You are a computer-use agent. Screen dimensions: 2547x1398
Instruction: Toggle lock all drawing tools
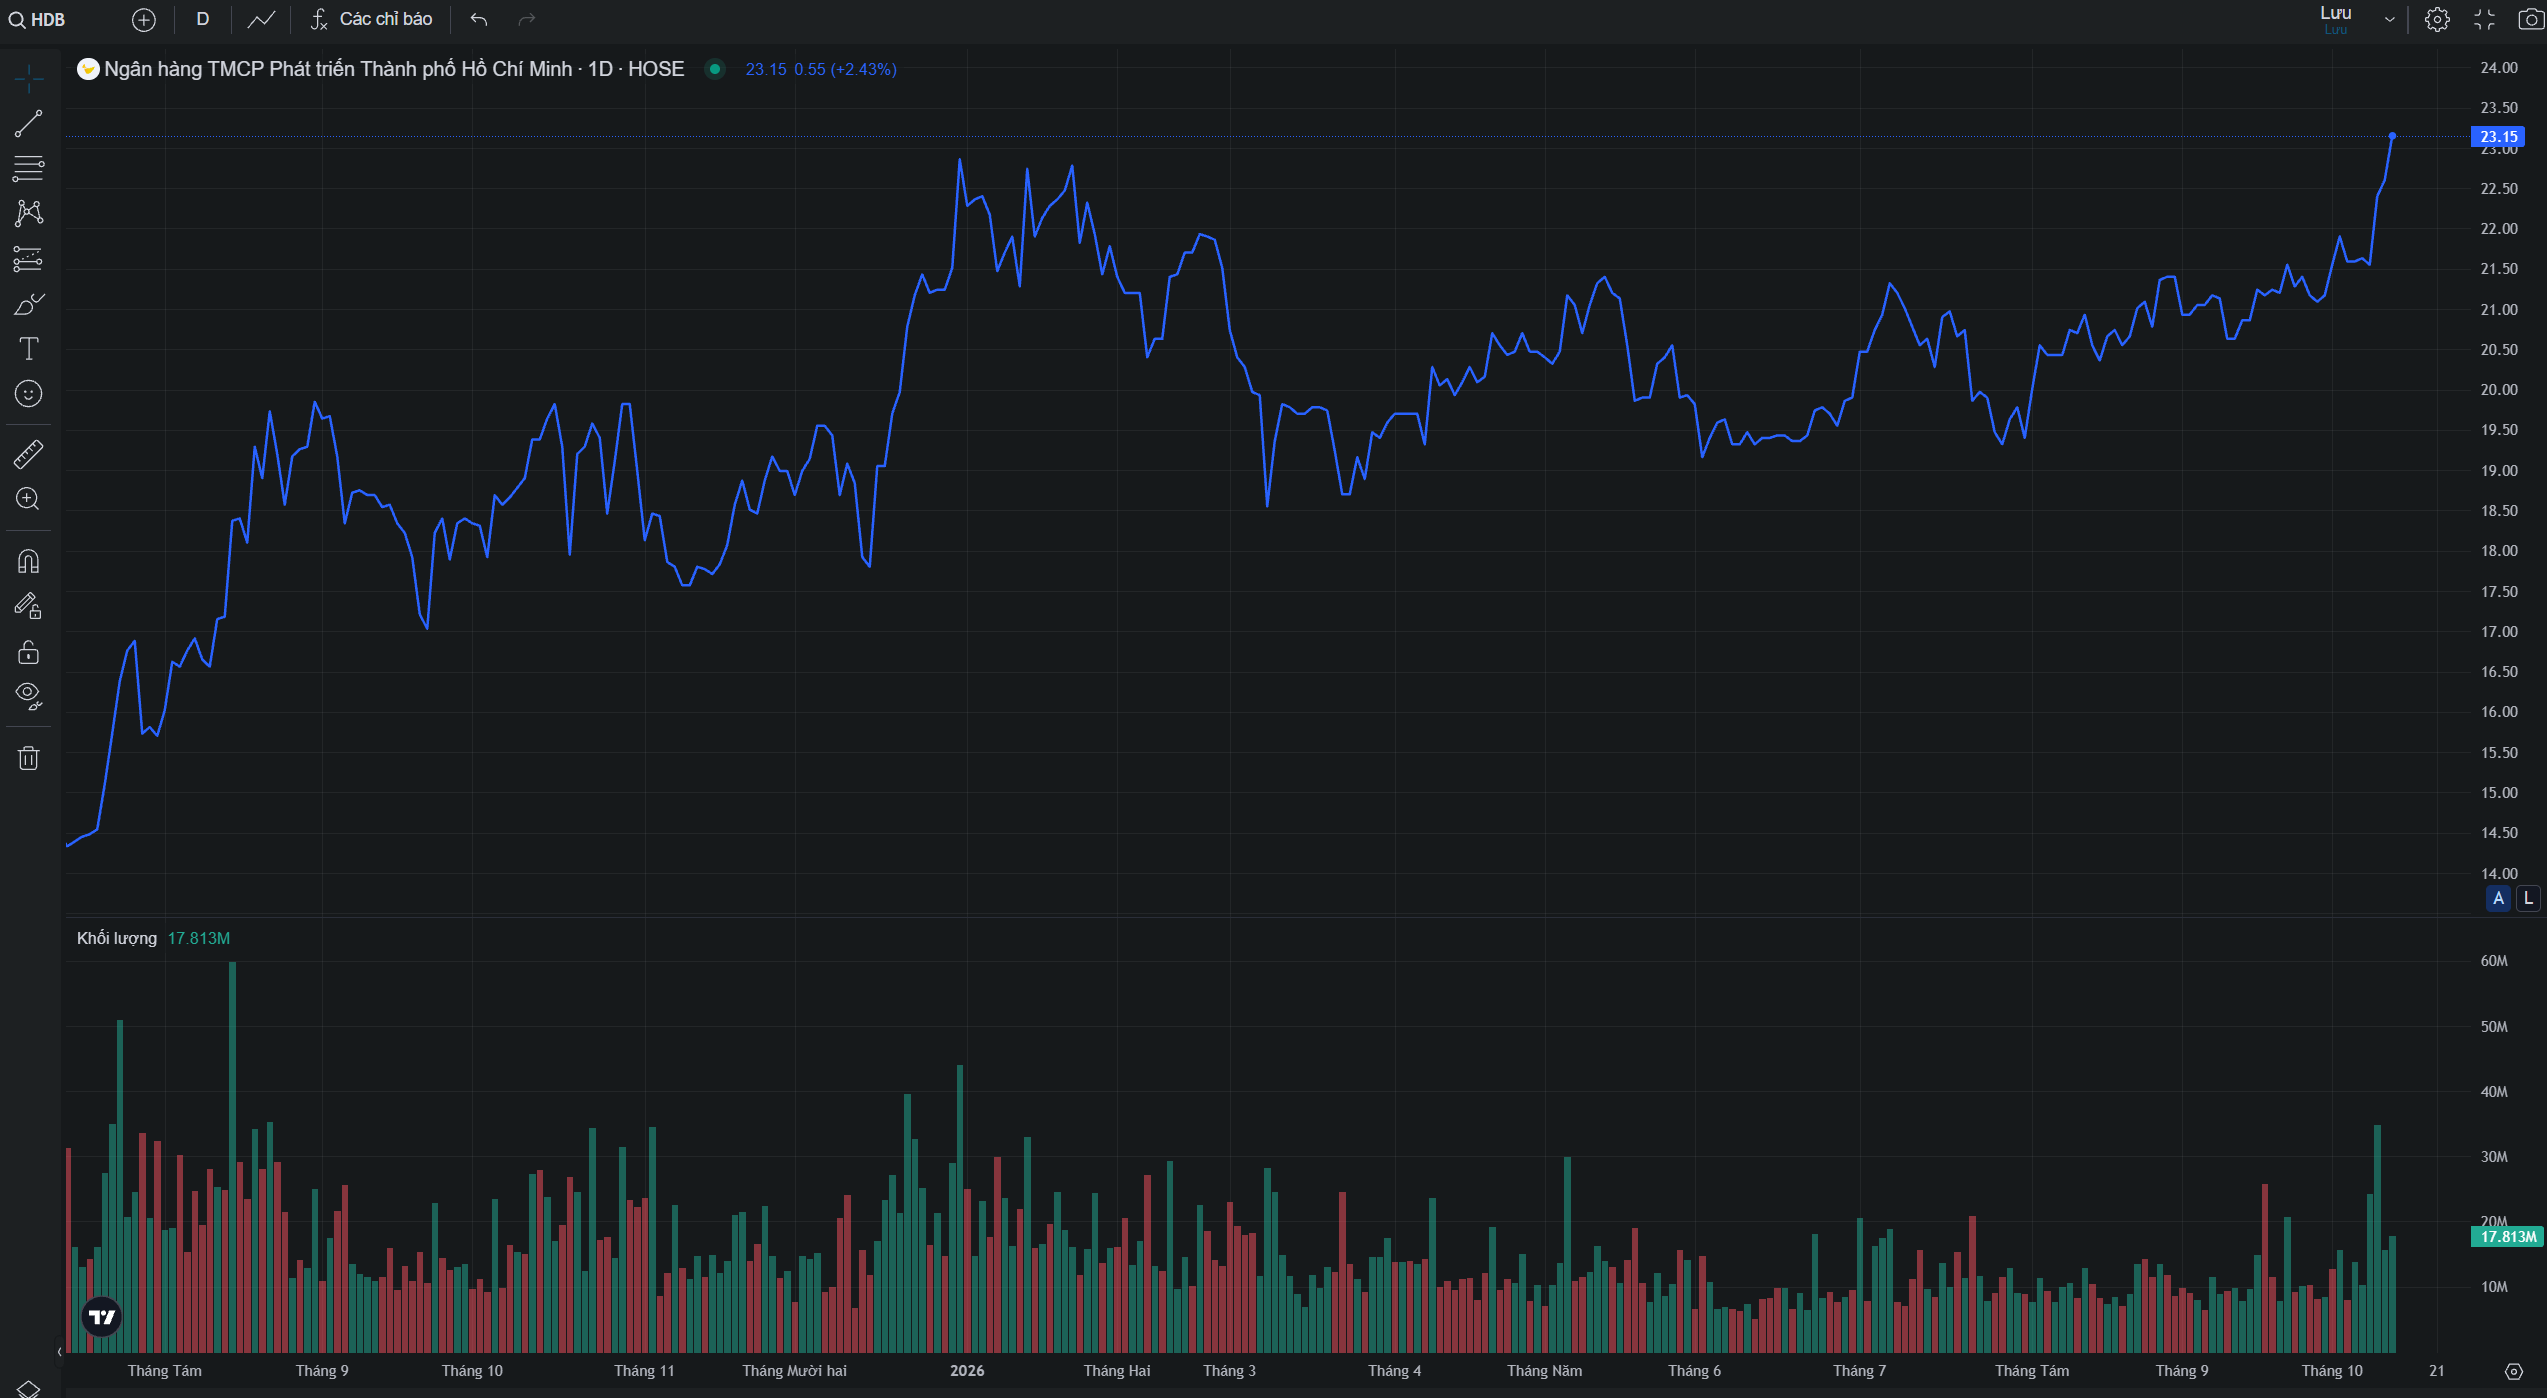pyautogui.click(x=28, y=652)
